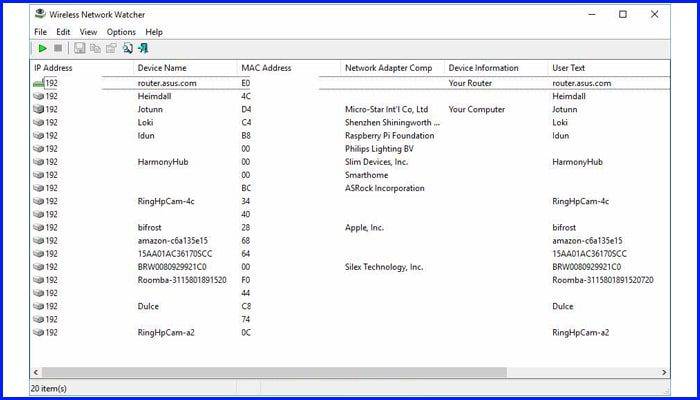
Task: Sort by the Device Name column header
Action: pos(185,68)
